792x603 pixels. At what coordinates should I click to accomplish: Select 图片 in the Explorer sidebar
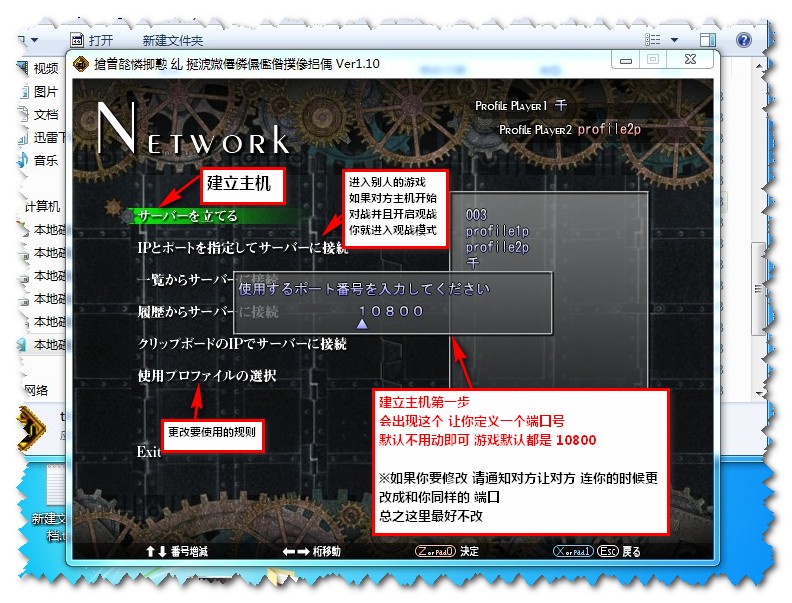click(45, 91)
